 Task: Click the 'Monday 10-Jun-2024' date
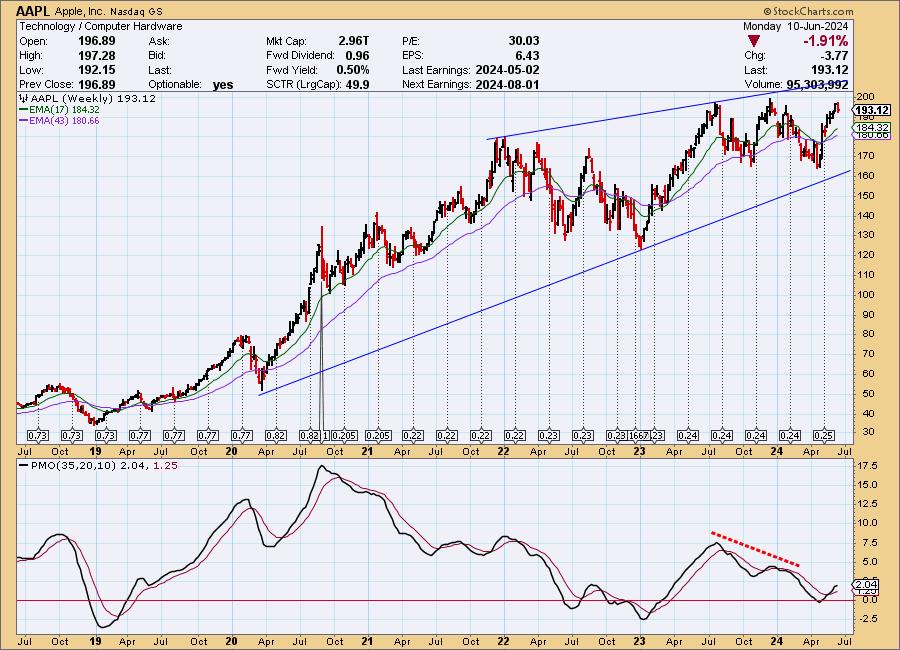[x=795, y=26]
